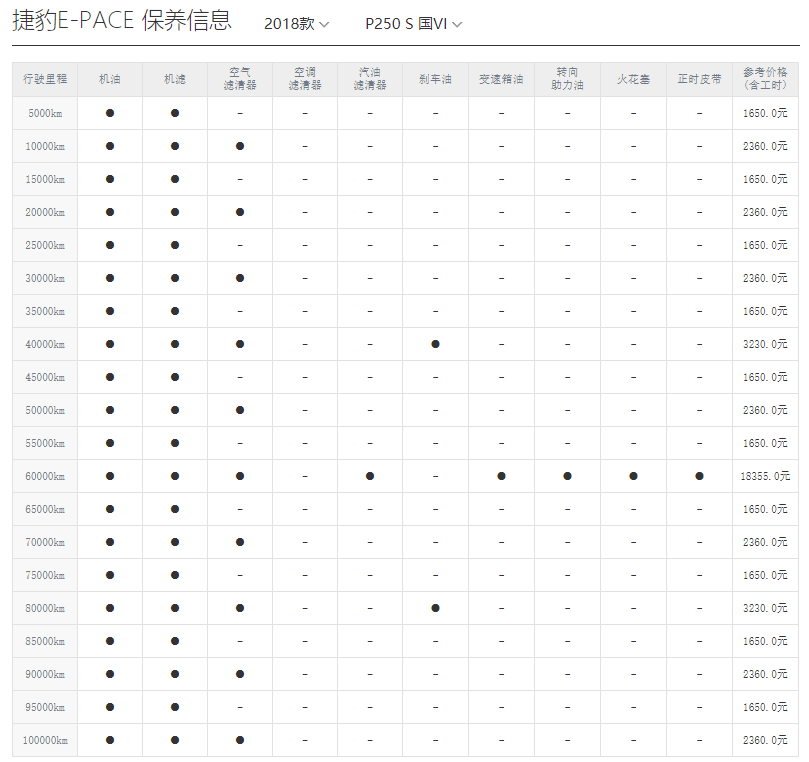The image size is (809, 762).
Task: Click the 18355.0元 price at 60000km
Action: coord(765,476)
